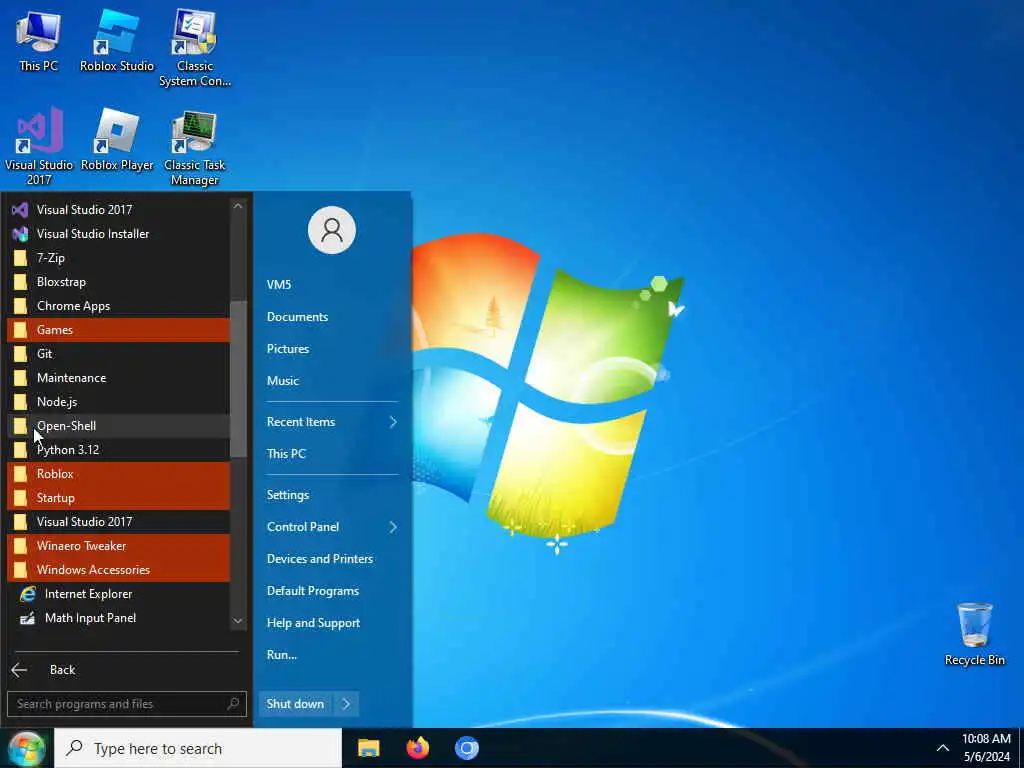The height and width of the screenshot is (768, 1024).
Task: Open the Visual Studio 2017 app entry at the top of the list
Action: point(118,210)
